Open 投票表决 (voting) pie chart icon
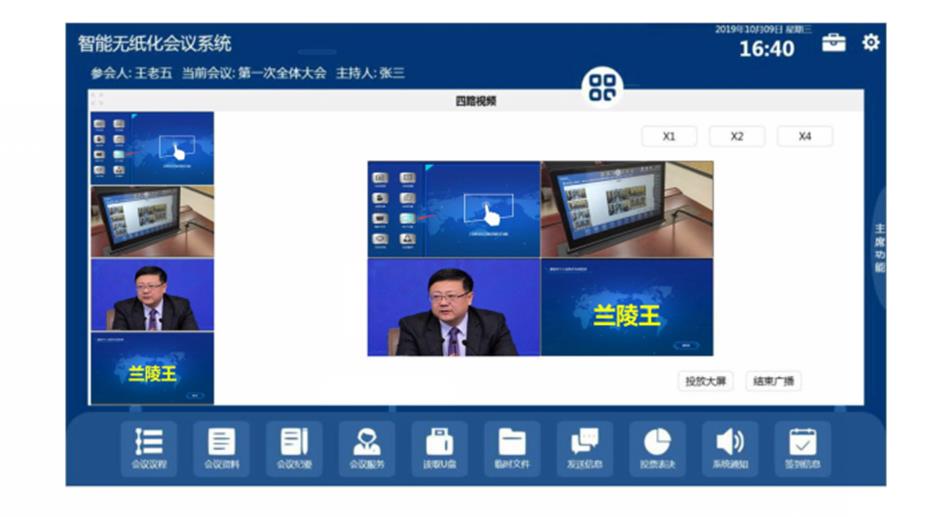 (x=657, y=447)
